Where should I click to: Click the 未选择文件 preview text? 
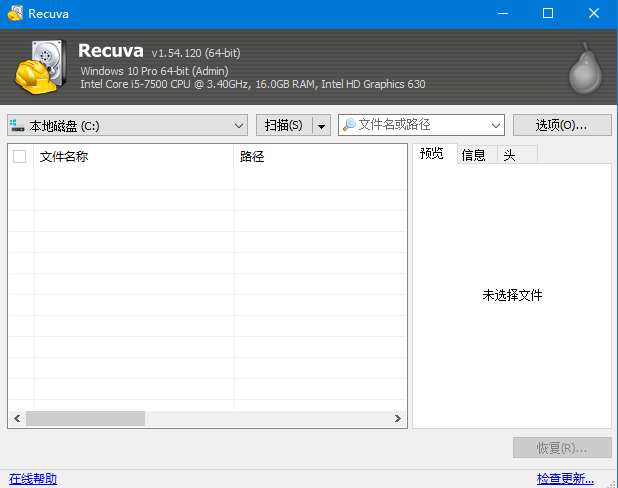512,295
